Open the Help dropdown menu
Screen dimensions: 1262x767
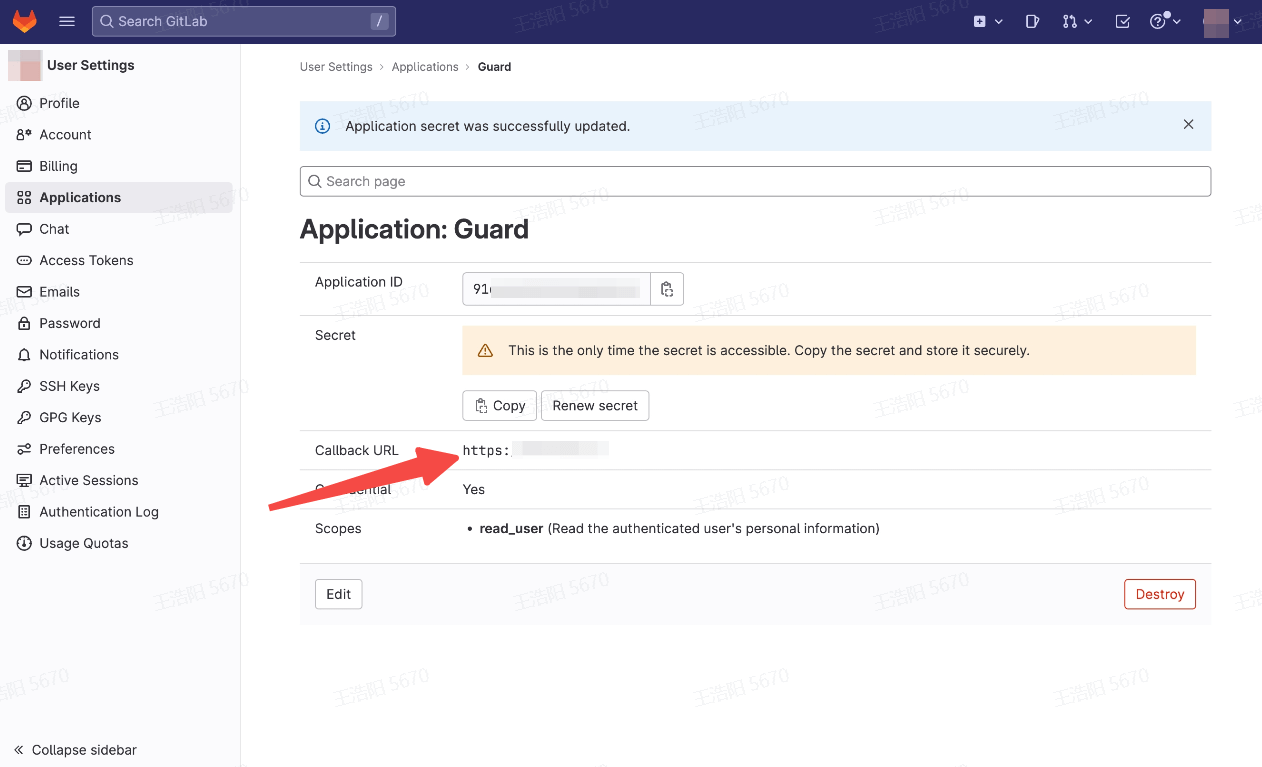coord(1165,21)
